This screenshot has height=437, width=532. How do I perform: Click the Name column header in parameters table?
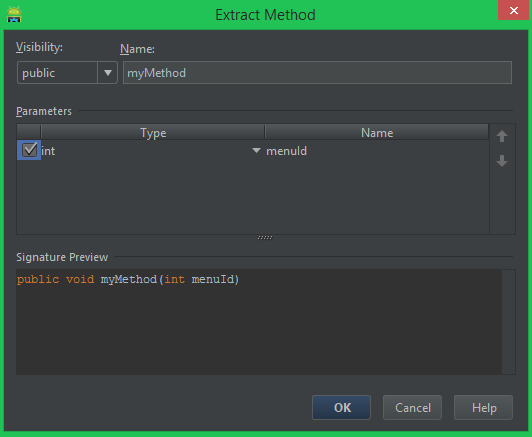377,133
